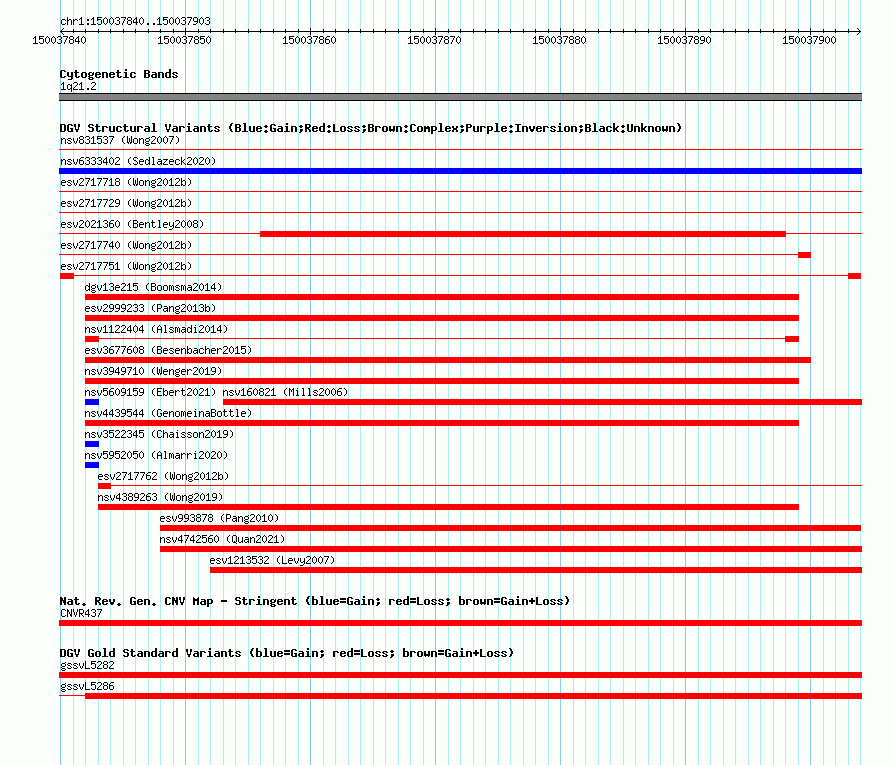
Task: Open variant esv2717729 (Wong2012b)
Action: 126,203
